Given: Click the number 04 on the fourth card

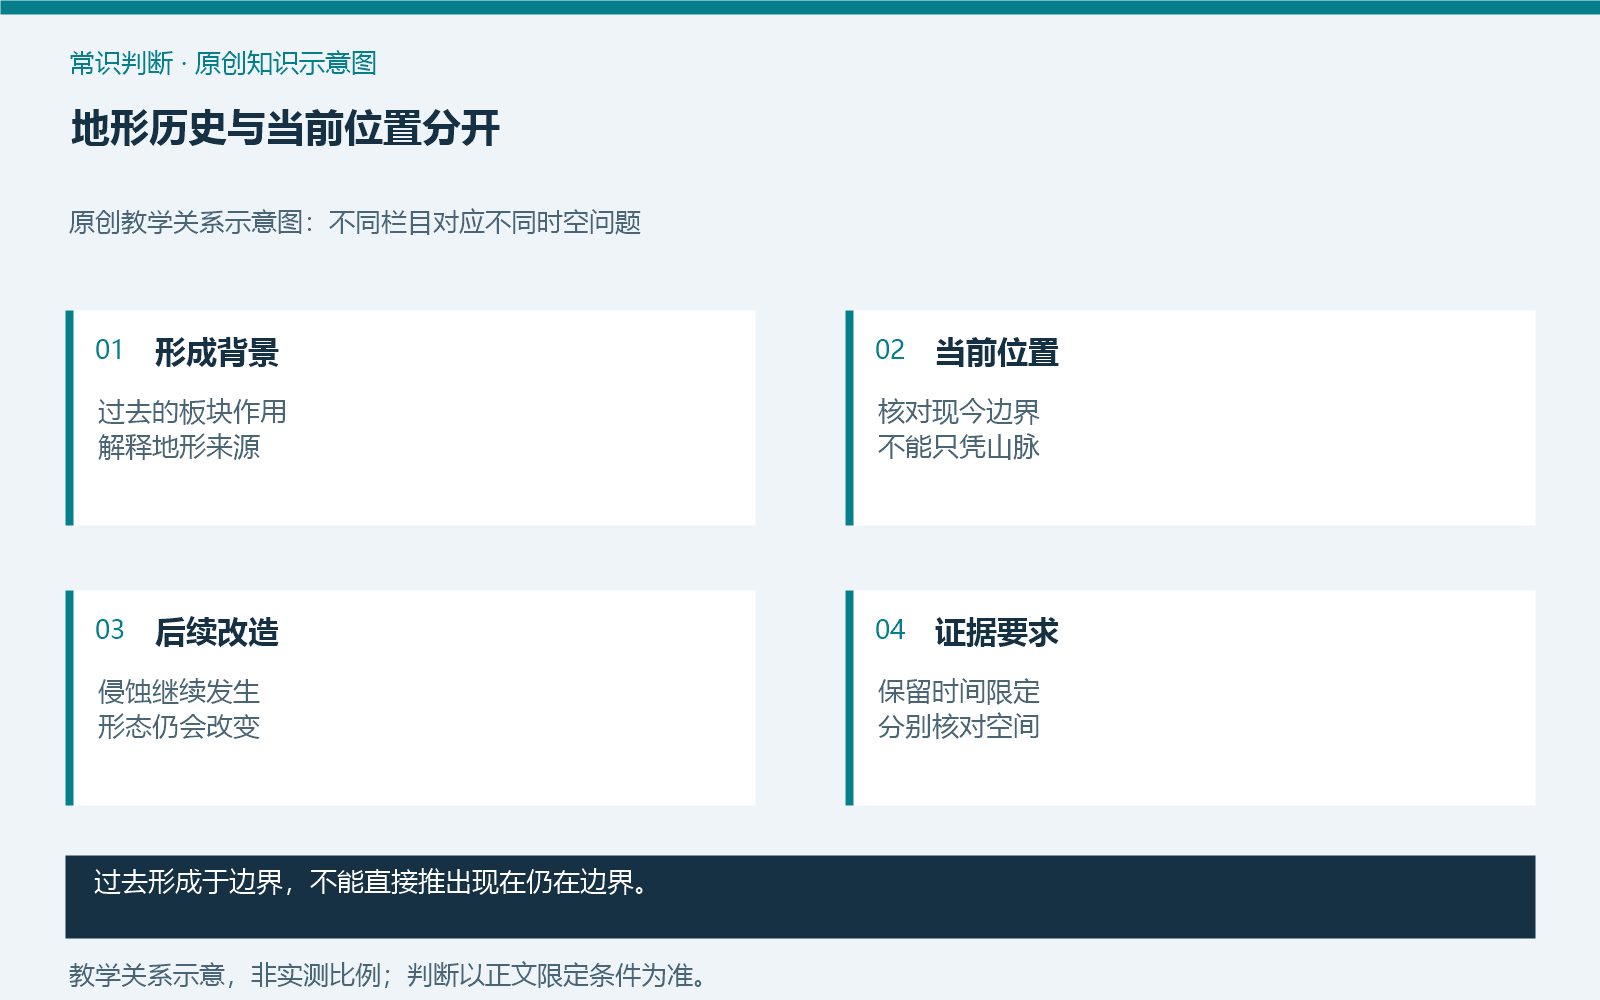Looking at the screenshot, I should [889, 630].
